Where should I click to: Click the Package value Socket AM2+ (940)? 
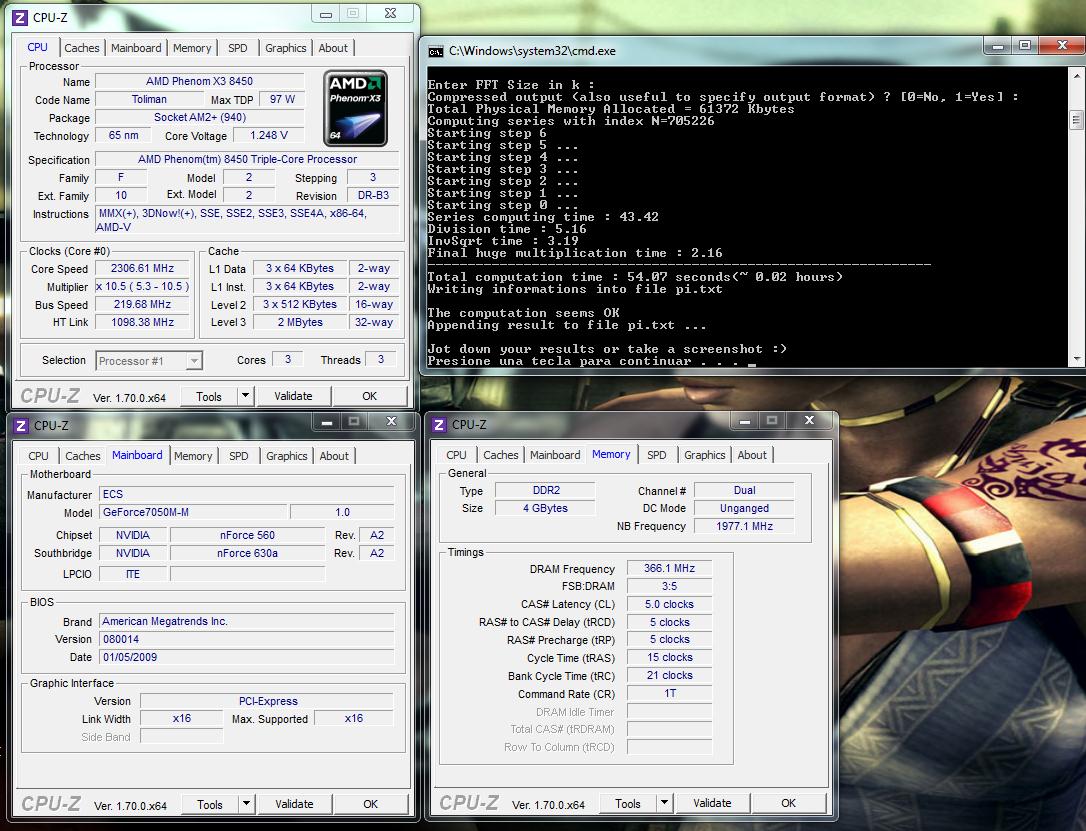click(x=199, y=117)
